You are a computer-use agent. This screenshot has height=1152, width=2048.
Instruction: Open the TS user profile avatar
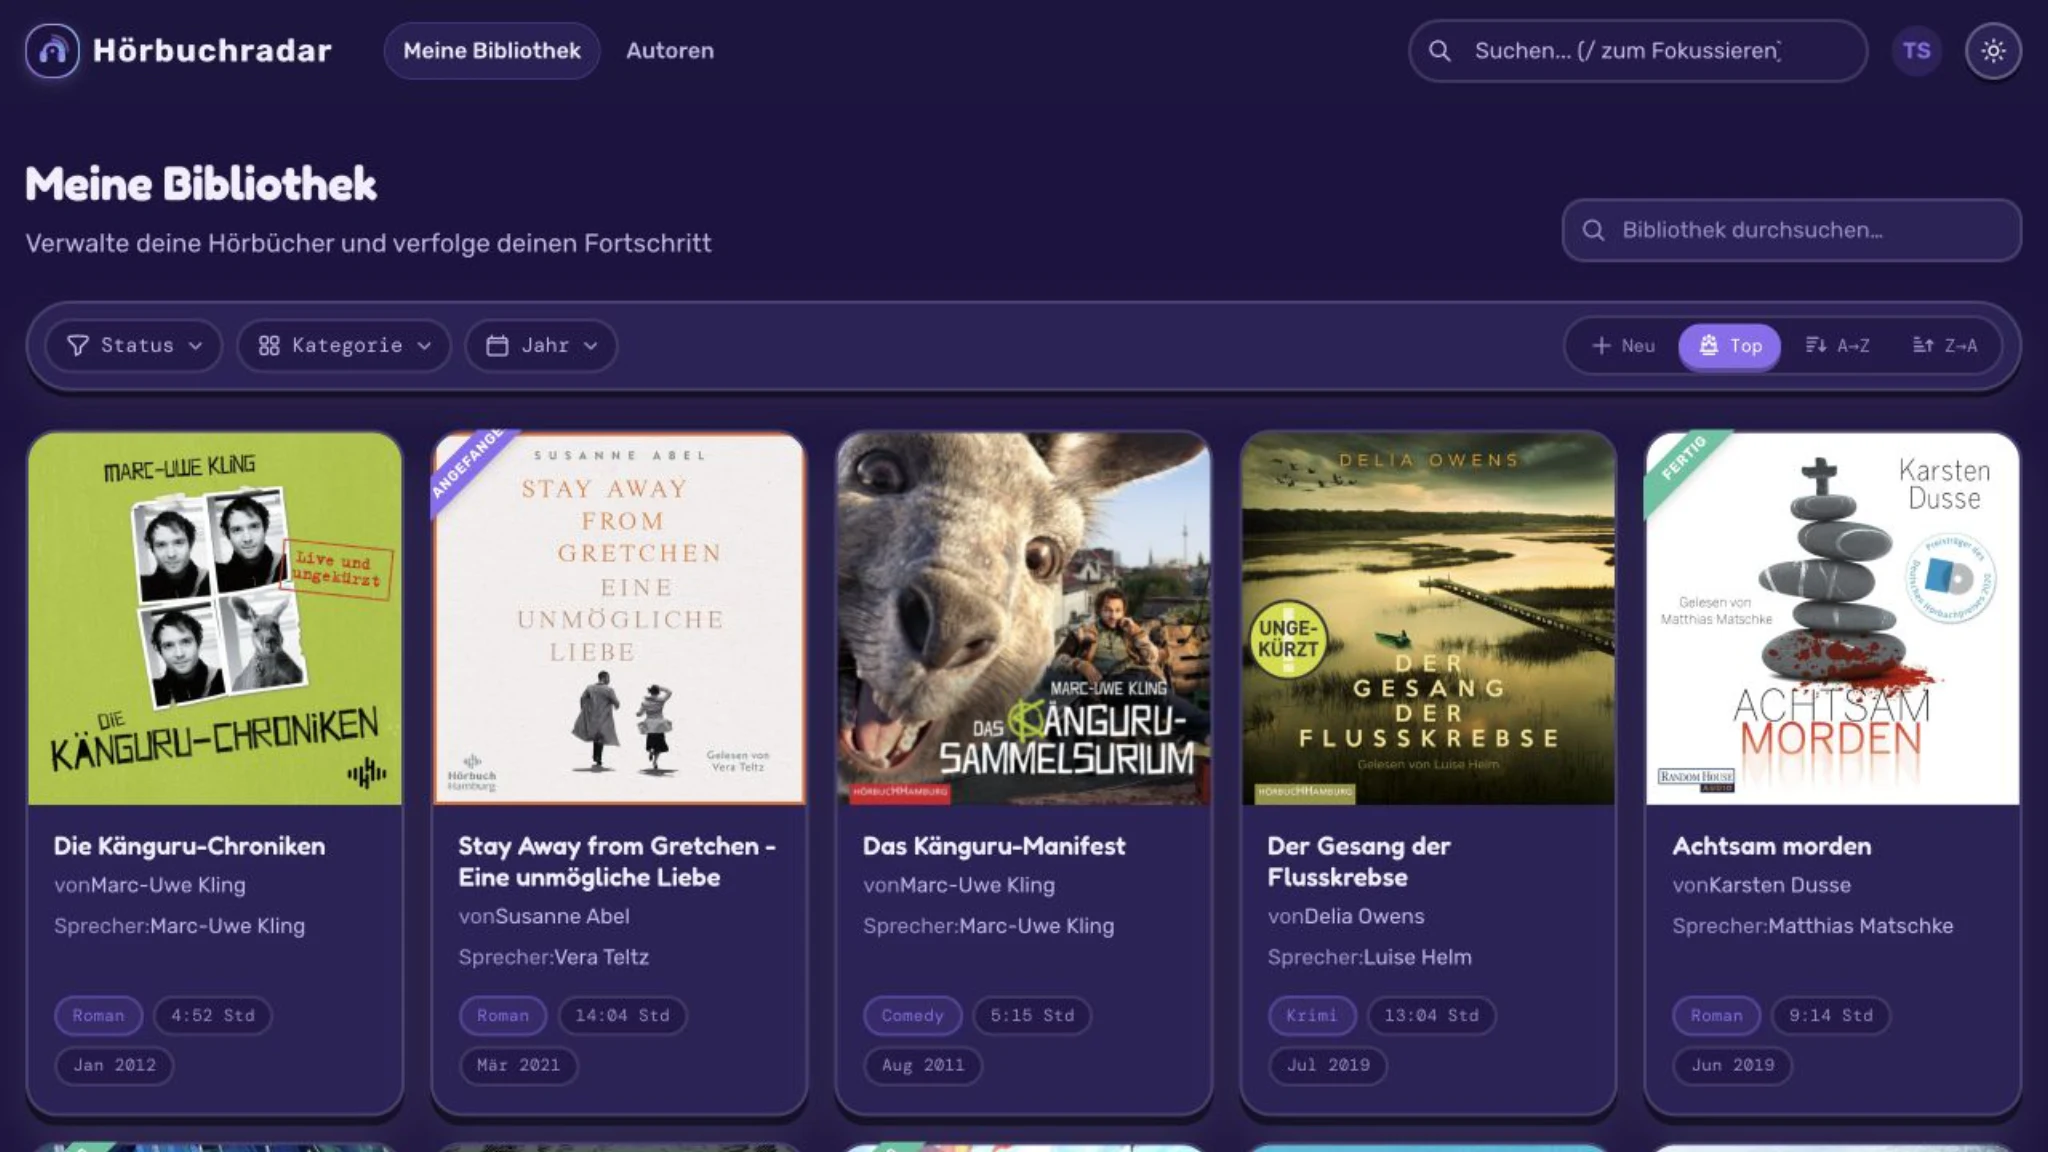tap(1916, 51)
